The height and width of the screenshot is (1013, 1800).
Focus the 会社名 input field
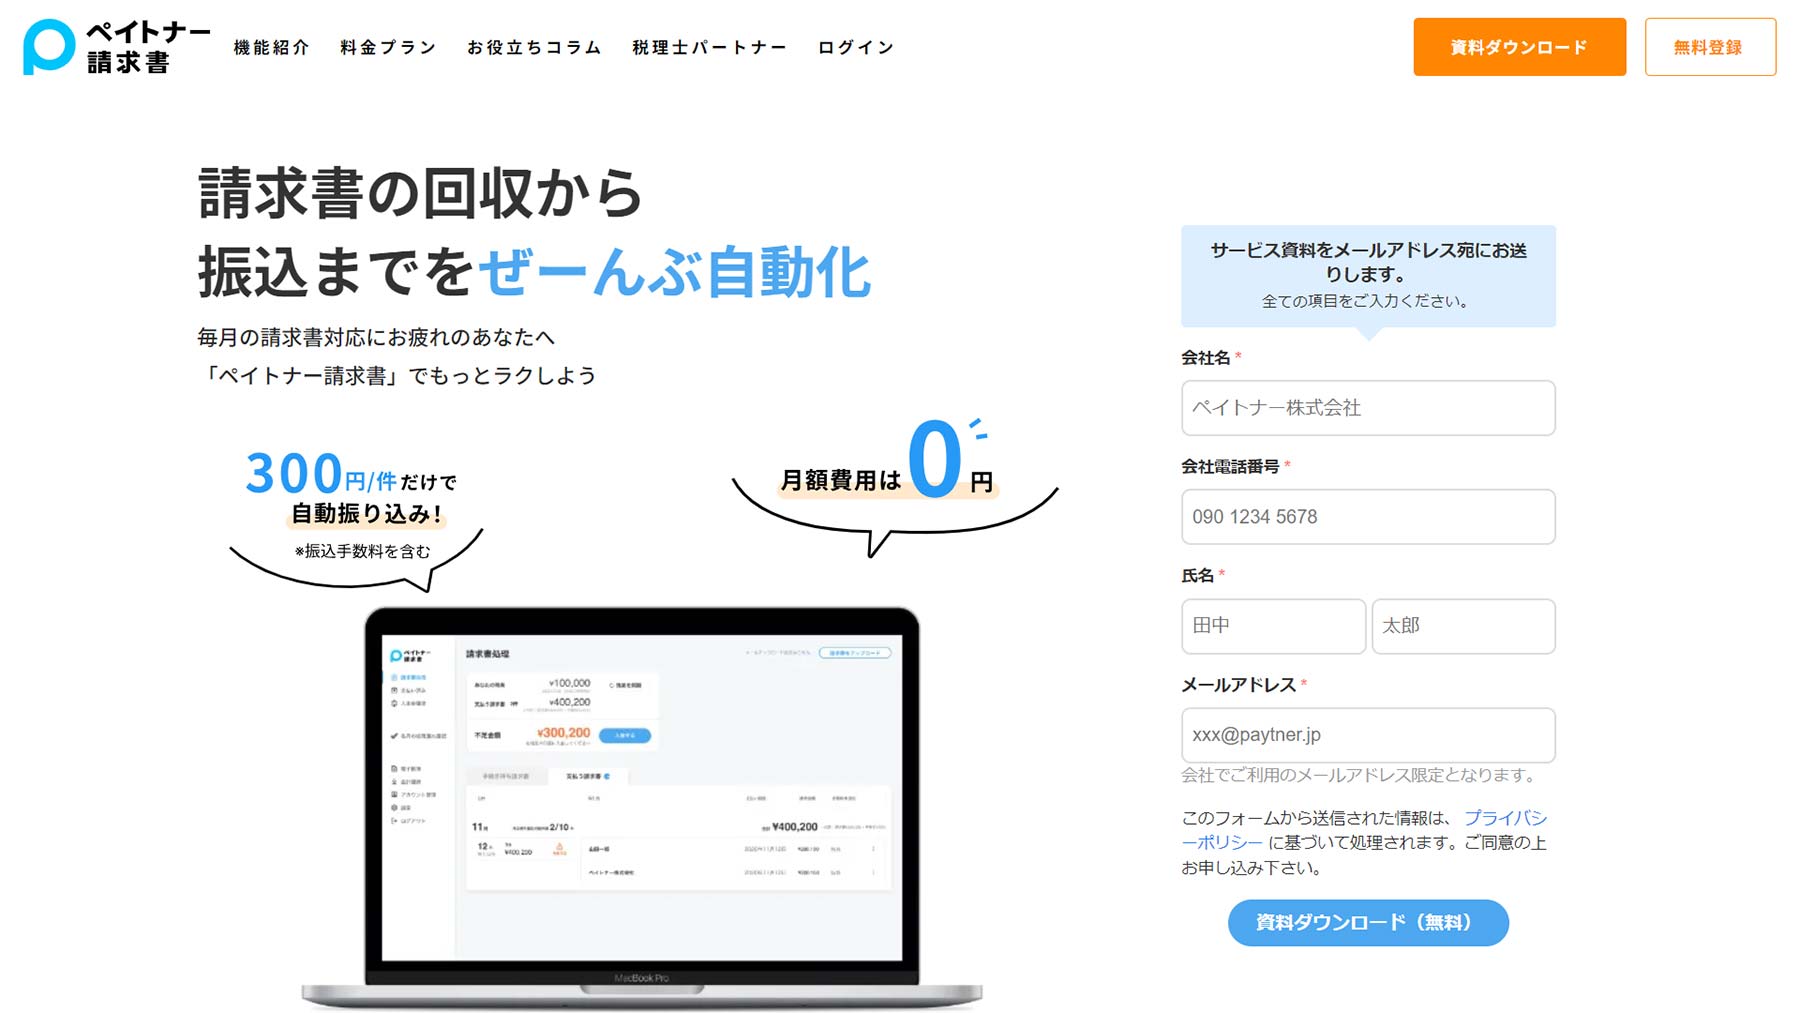(x=1368, y=408)
